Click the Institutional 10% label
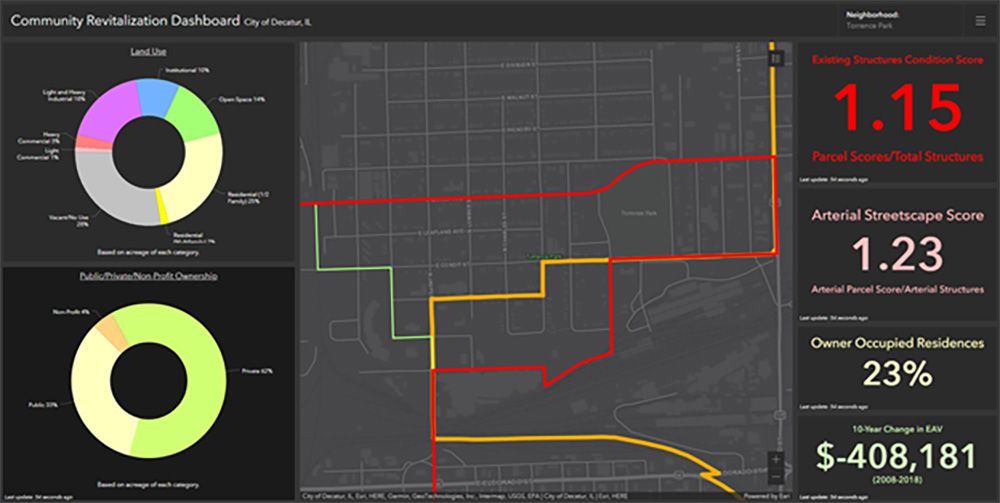 [187, 70]
